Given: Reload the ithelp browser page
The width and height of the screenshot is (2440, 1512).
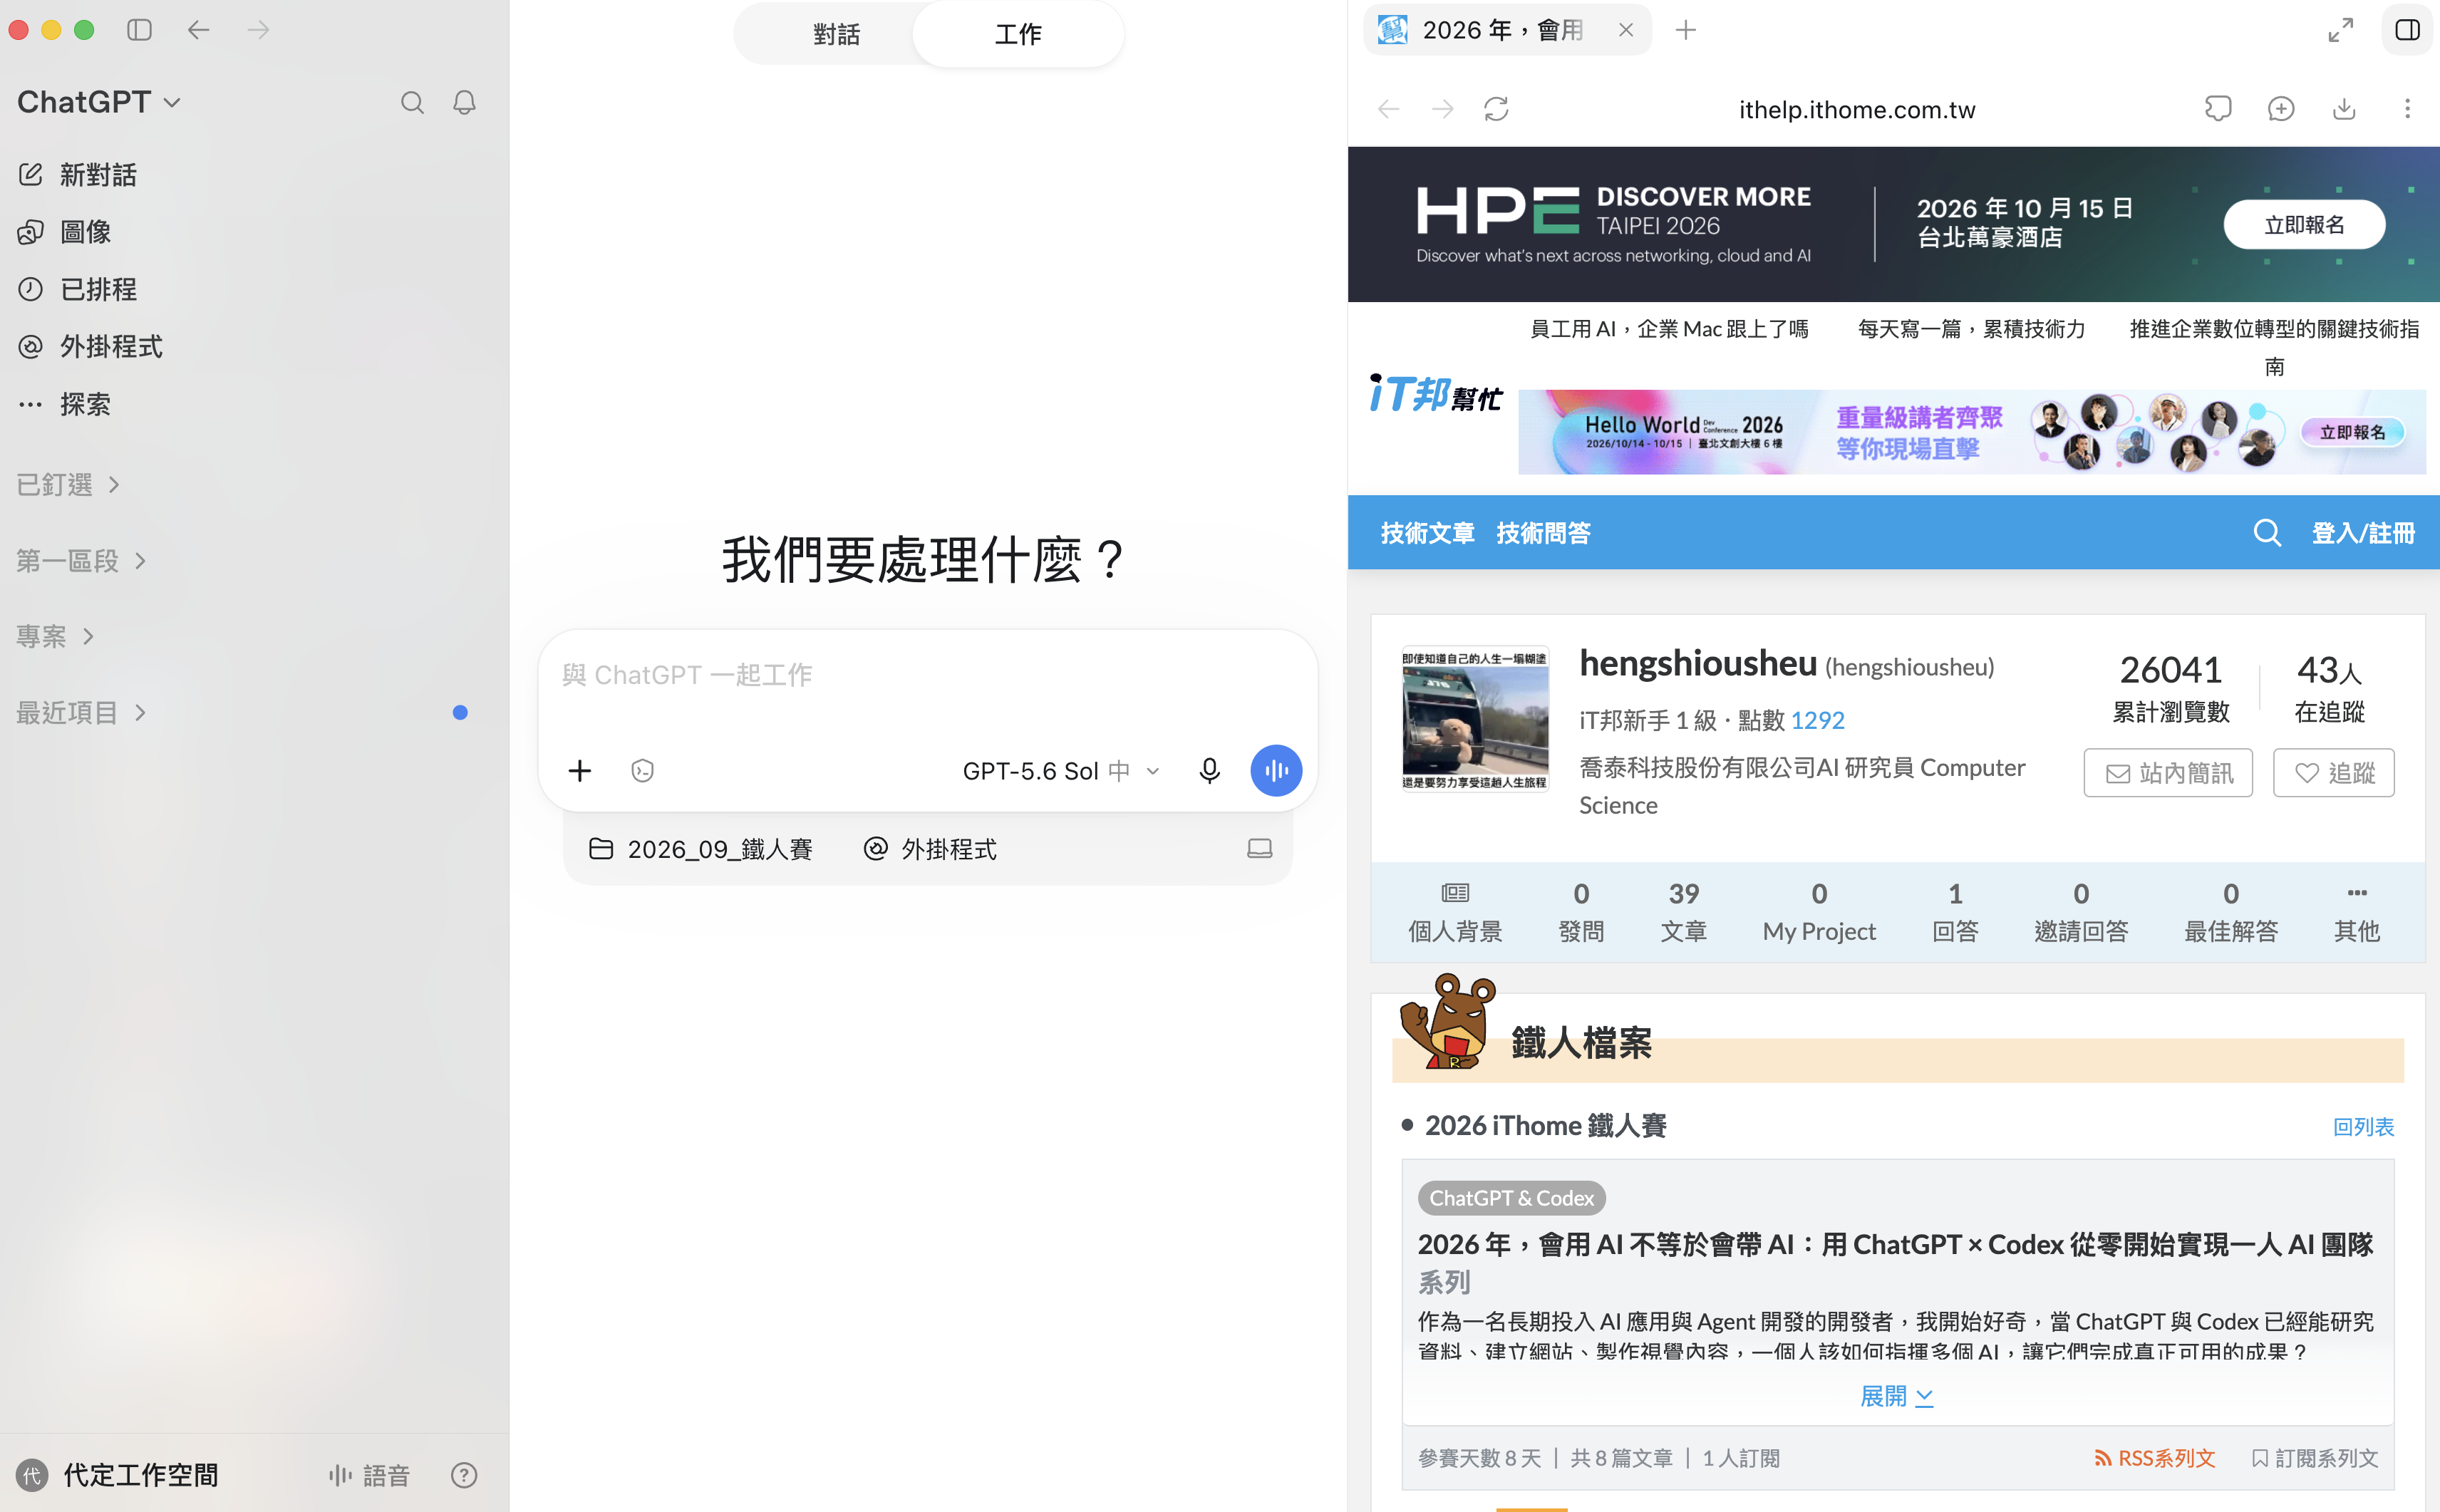Looking at the screenshot, I should (1496, 108).
